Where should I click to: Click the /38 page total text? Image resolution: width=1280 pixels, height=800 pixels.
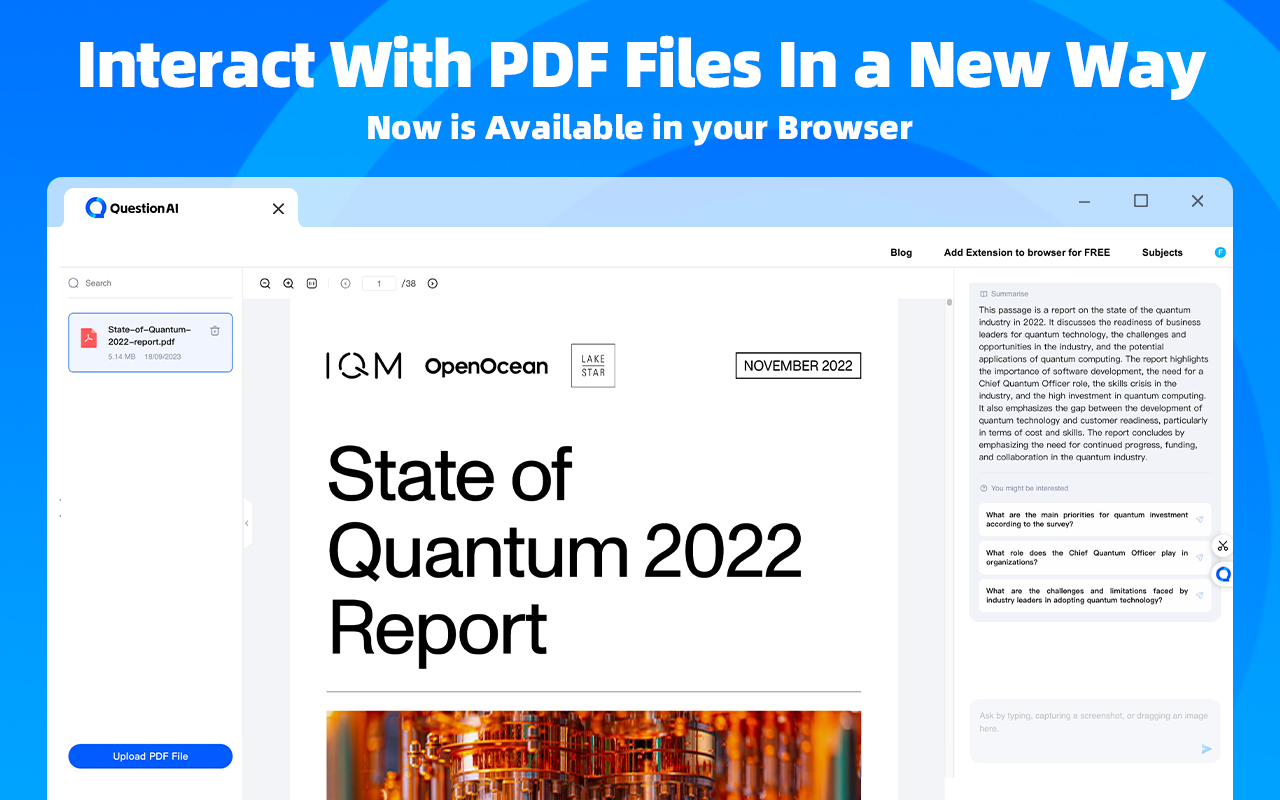coord(409,284)
